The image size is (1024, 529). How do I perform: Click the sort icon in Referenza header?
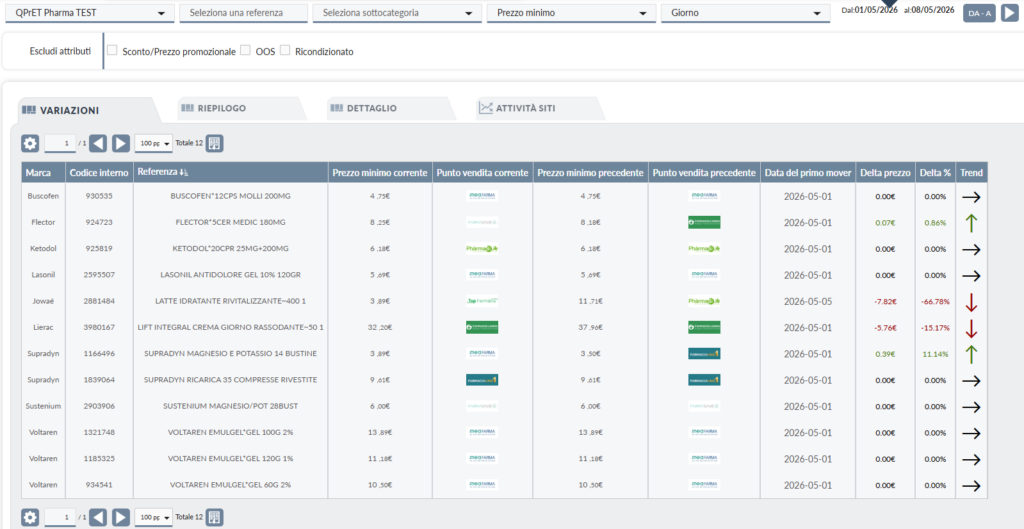(183, 172)
